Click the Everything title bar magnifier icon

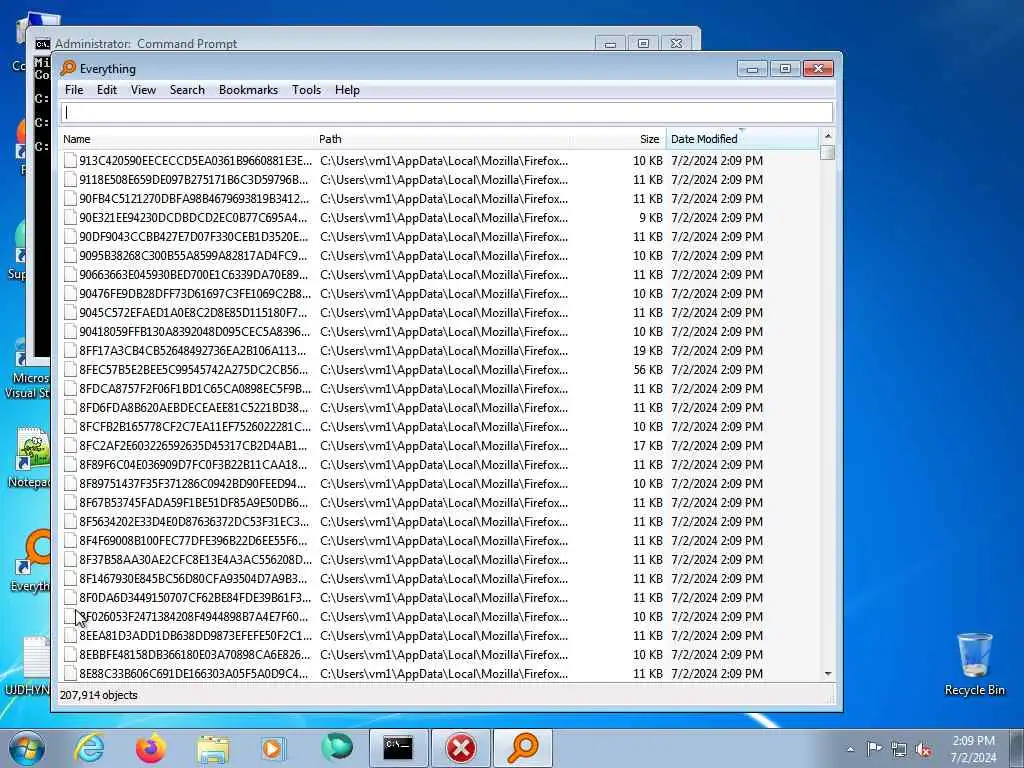68,69
